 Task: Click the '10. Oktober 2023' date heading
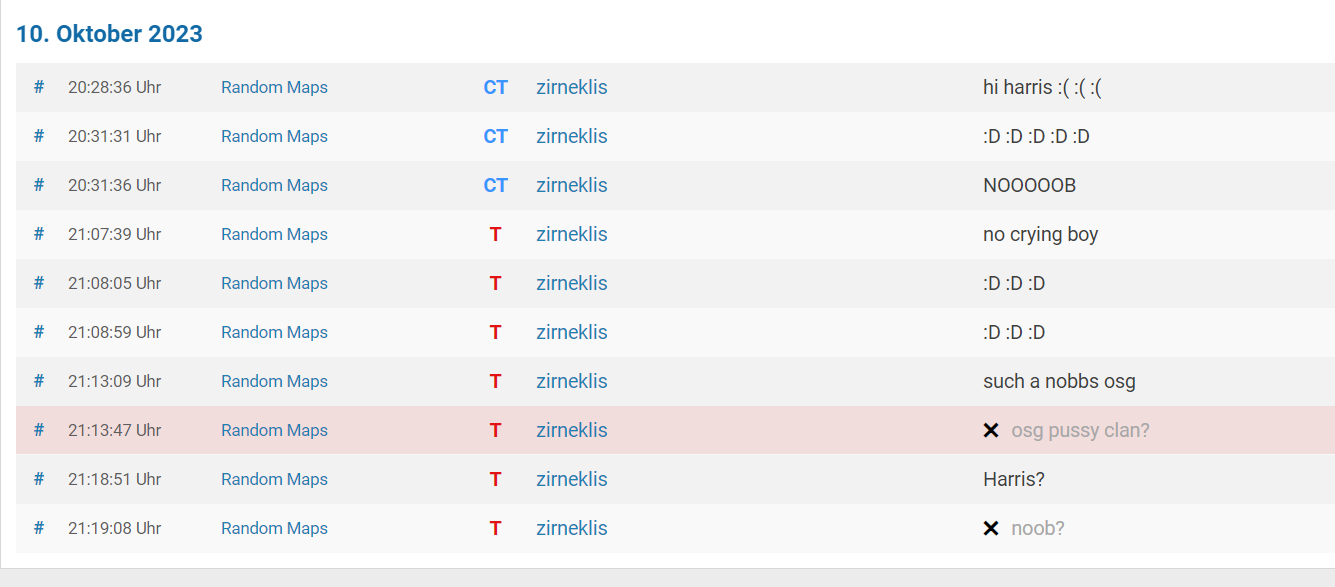[109, 34]
